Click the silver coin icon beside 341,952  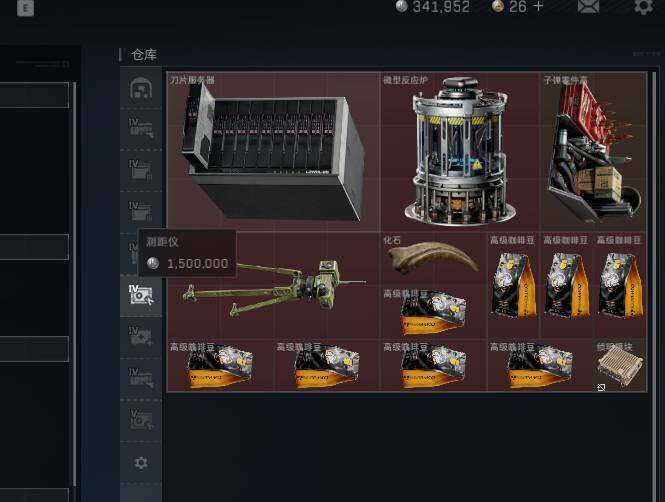click(401, 6)
